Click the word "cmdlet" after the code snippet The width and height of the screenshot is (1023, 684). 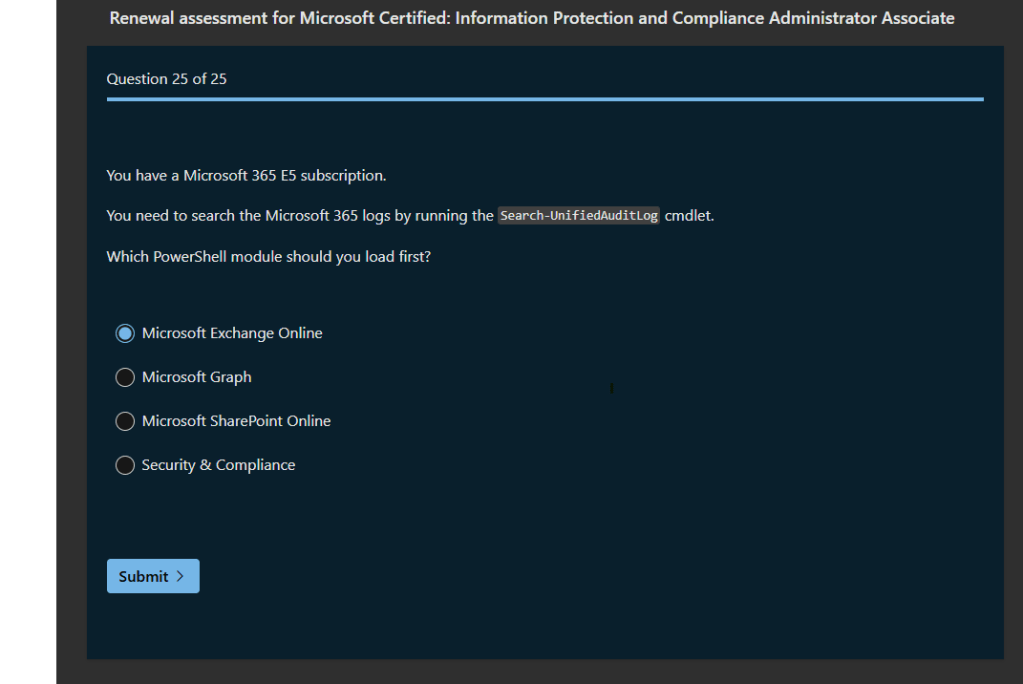tap(688, 216)
